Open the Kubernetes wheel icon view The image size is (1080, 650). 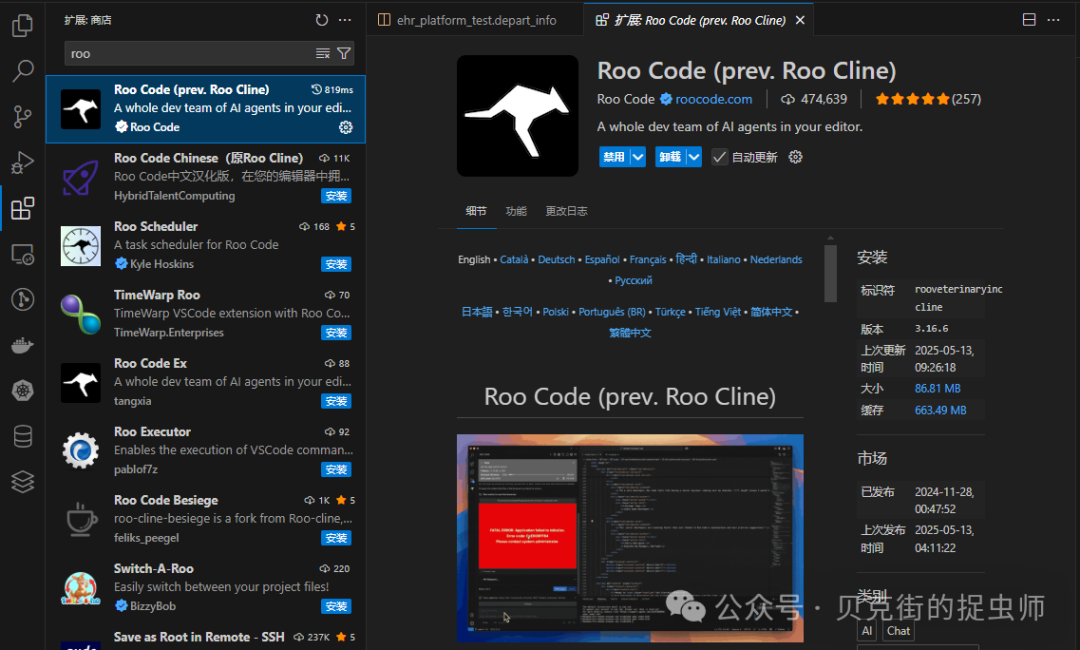point(23,390)
